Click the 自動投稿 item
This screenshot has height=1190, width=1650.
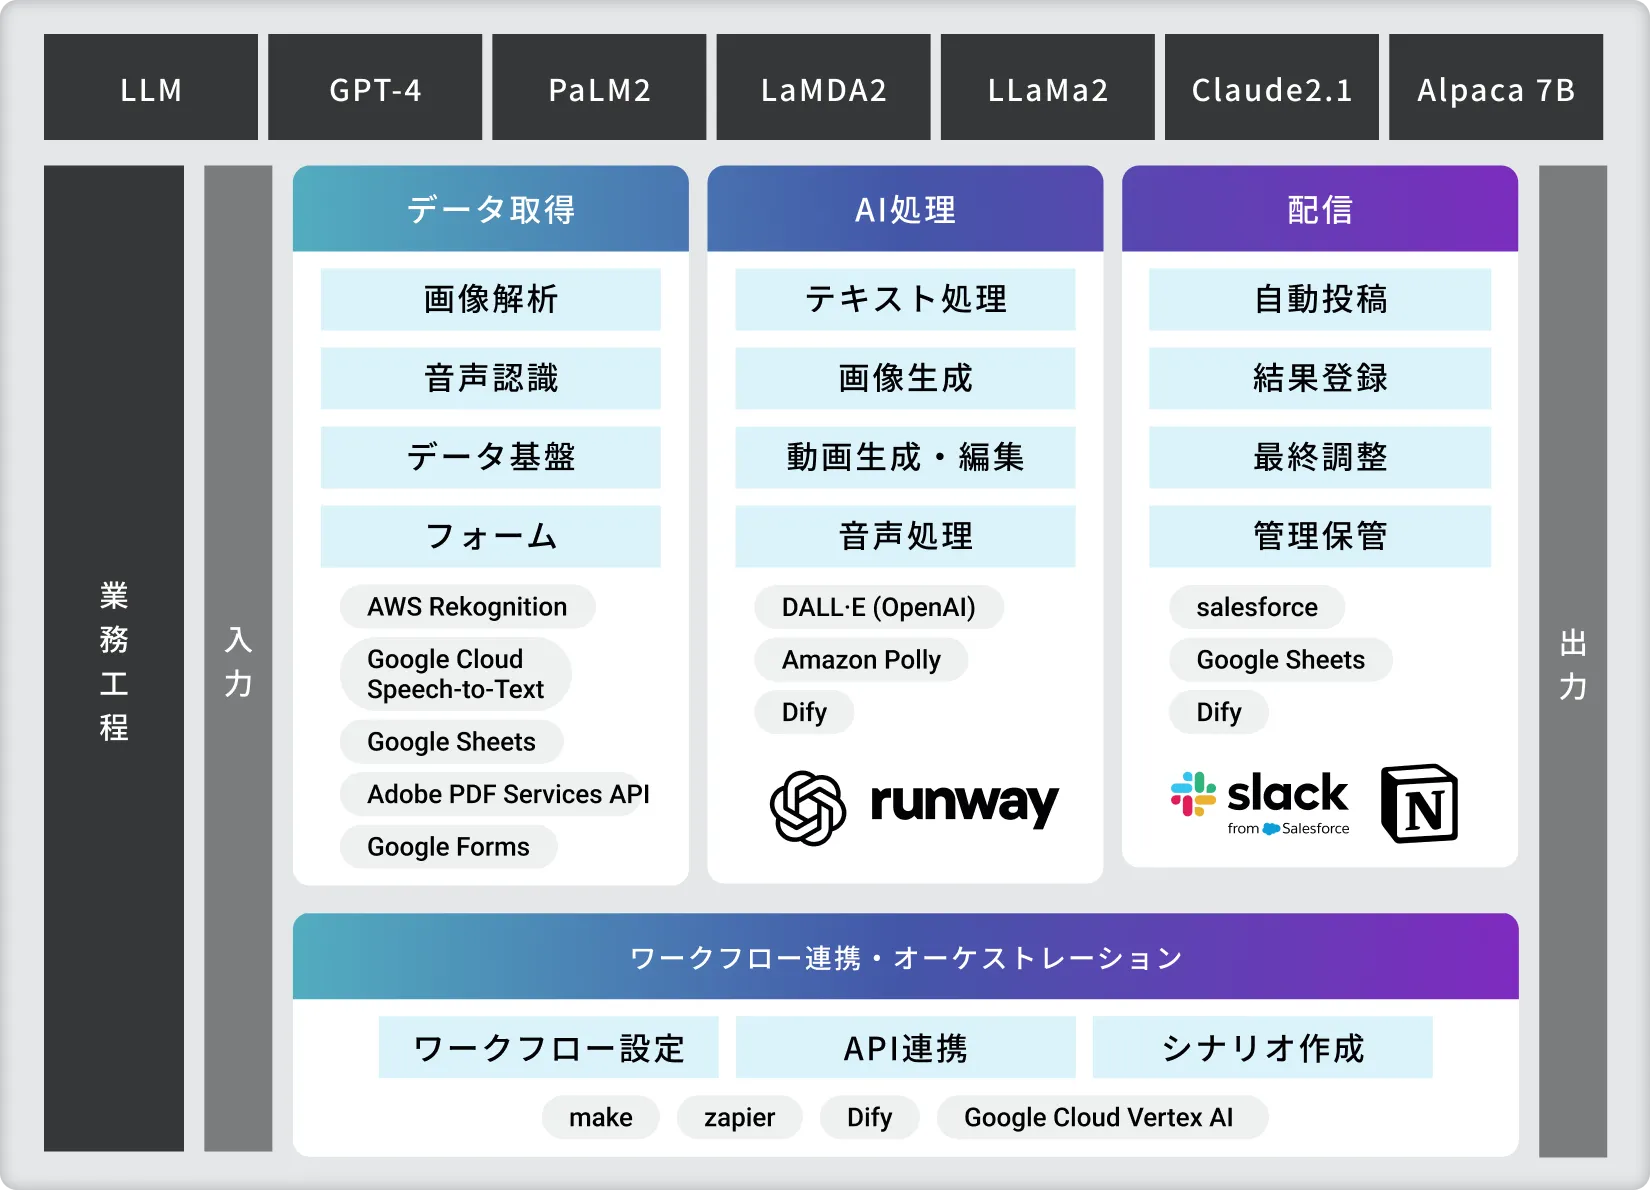1320,299
